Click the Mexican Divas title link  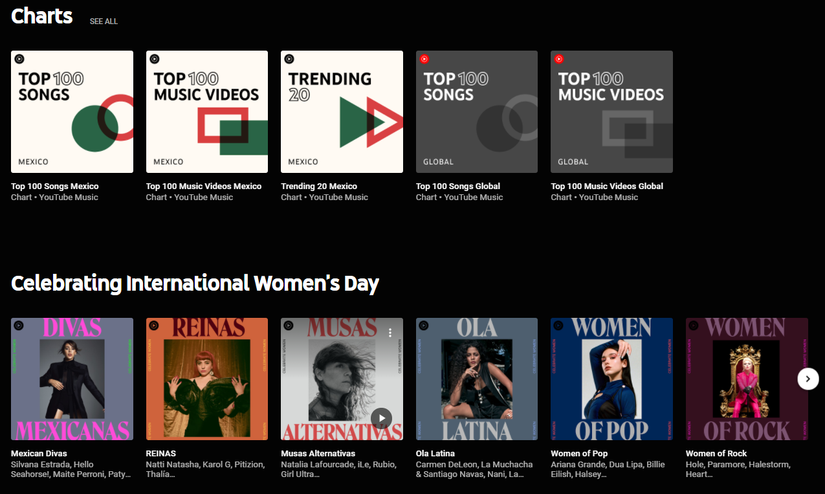point(39,453)
